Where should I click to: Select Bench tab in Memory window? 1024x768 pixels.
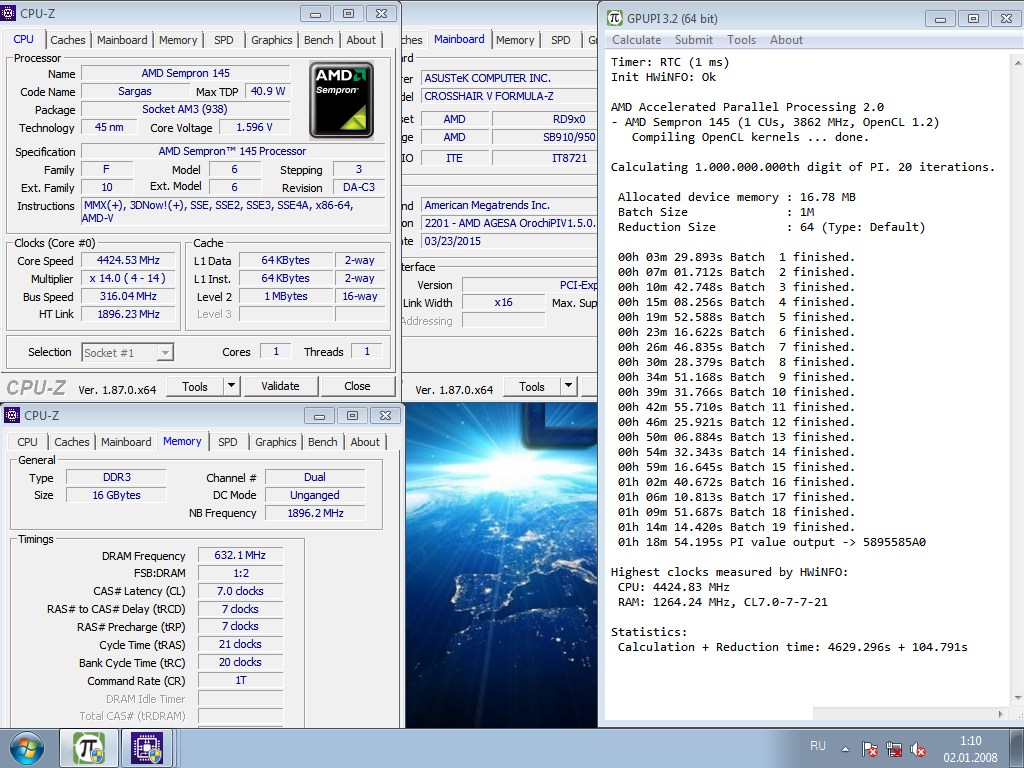point(323,442)
